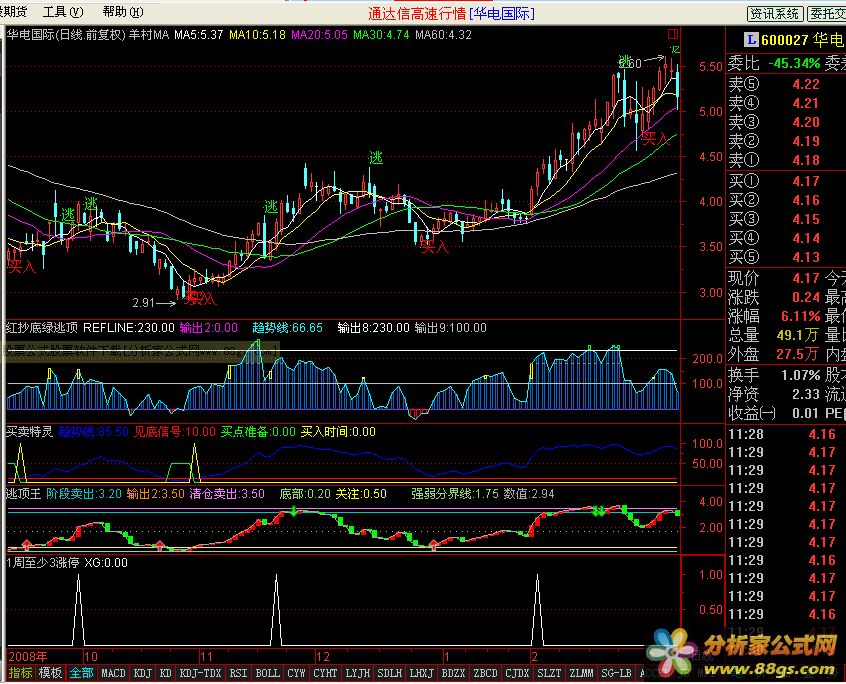The image size is (846, 684).
Task: Select the ZLMM indicator tab
Action: [x=582, y=673]
